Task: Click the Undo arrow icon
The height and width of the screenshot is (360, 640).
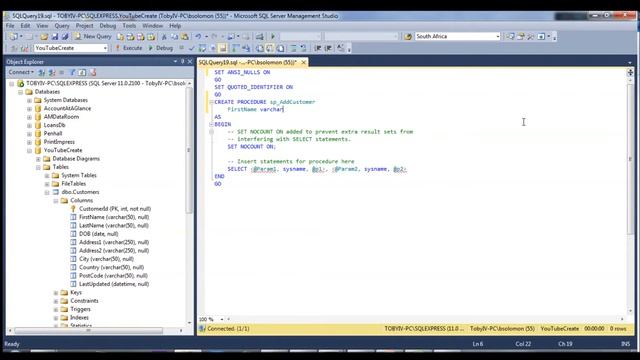Action: (198, 37)
